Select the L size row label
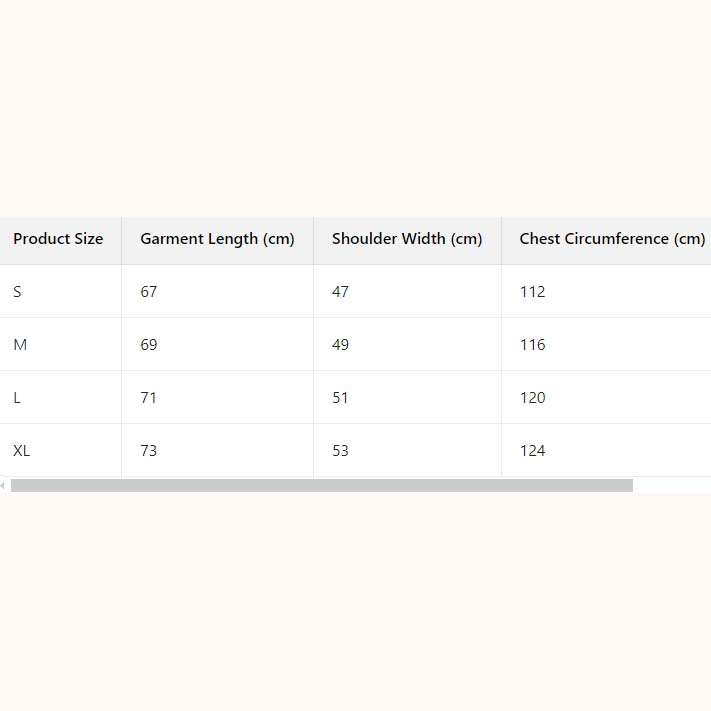The height and width of the screenshot is (711, 711). click(x=17, y=398)
